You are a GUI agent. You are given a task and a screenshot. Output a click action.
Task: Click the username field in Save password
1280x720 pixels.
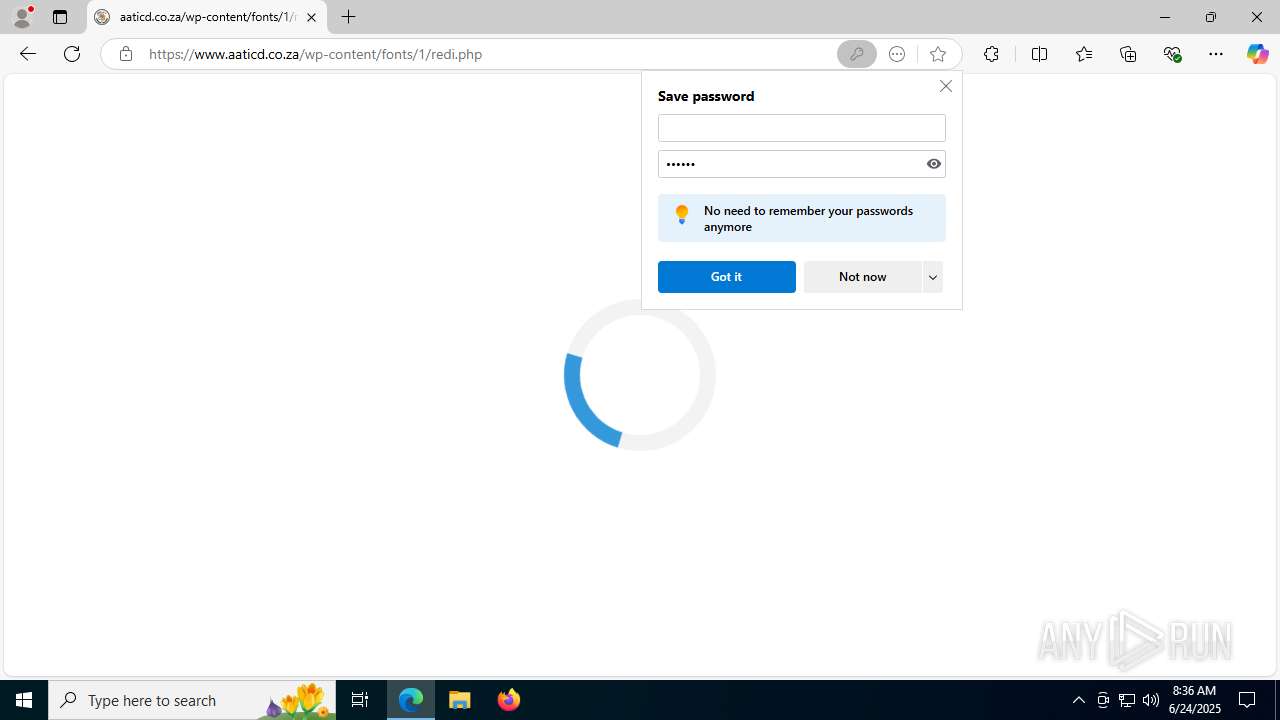pos(801,128)
